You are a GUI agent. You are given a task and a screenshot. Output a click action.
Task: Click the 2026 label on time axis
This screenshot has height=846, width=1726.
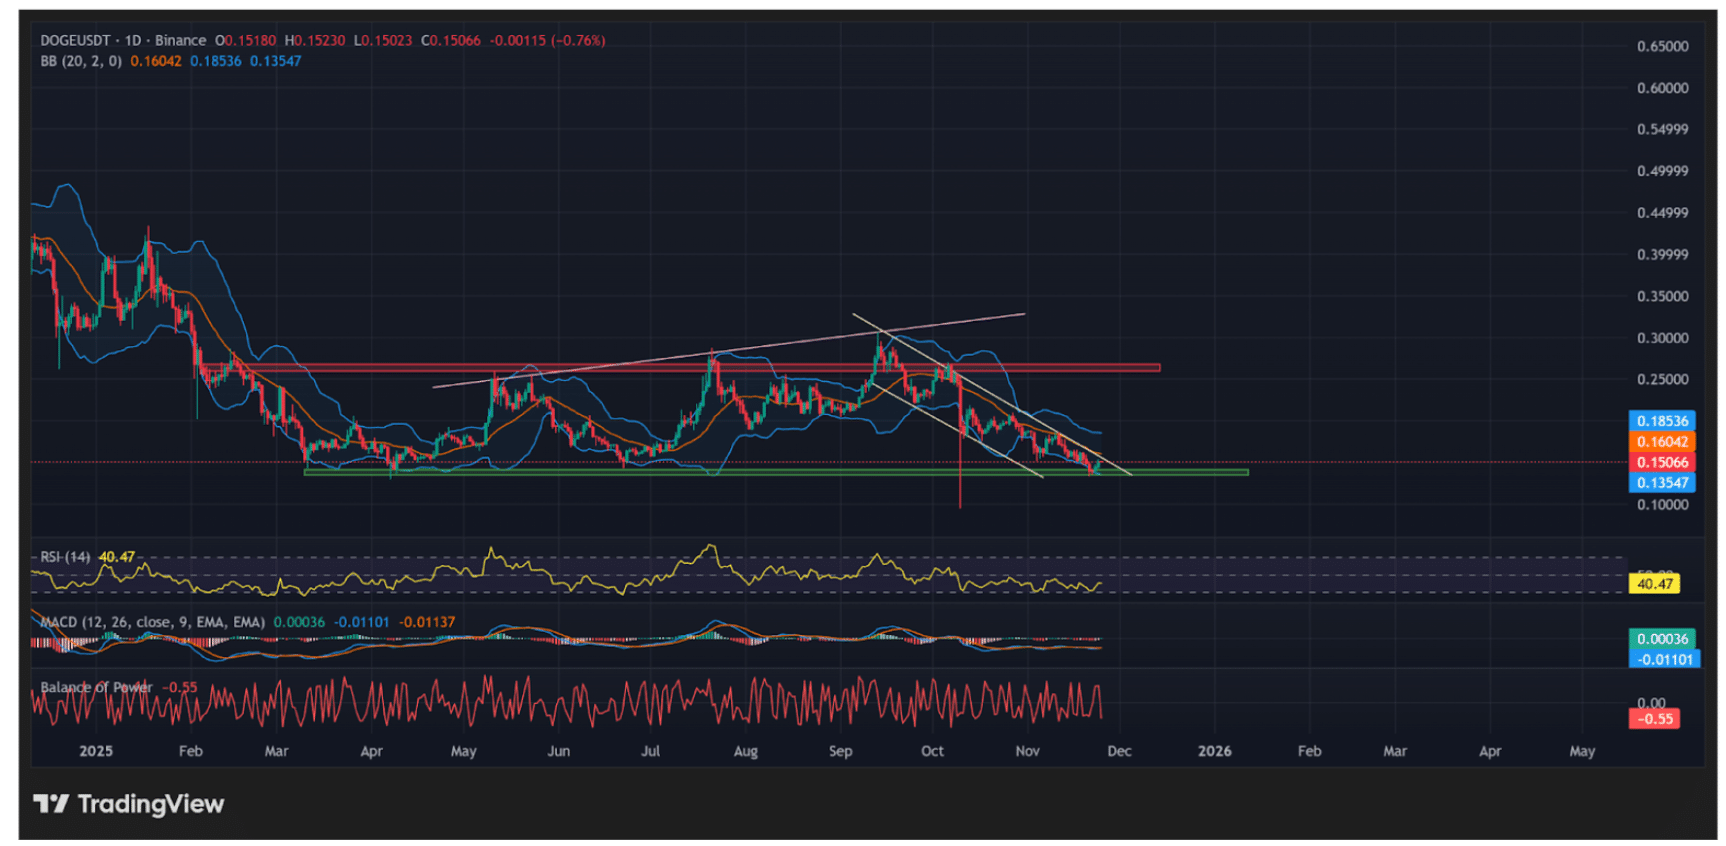click(1214, 751)
